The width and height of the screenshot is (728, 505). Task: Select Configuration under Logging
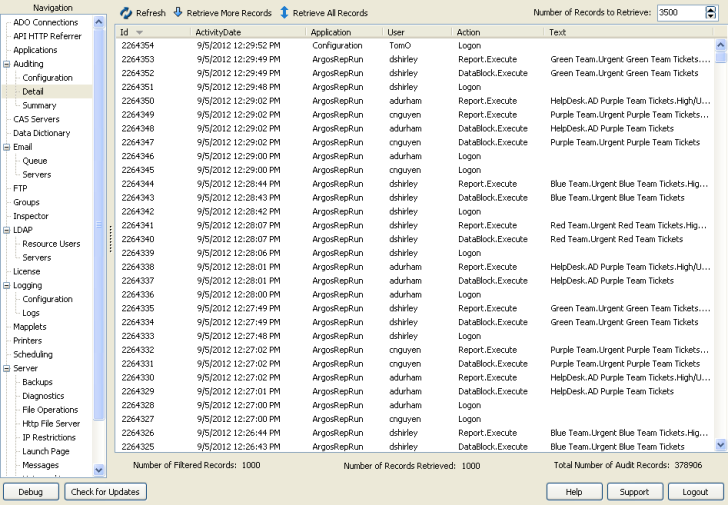pyautogui.click(x=47, y=299)
